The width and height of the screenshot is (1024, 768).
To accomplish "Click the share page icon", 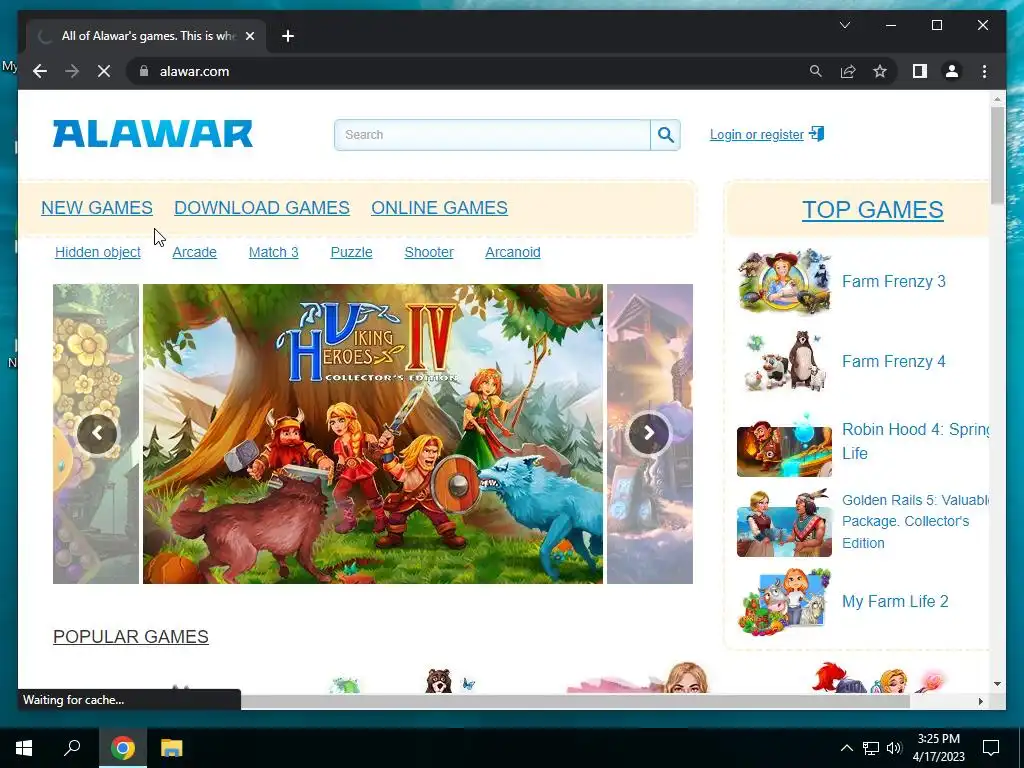I will tap(848, 71).
